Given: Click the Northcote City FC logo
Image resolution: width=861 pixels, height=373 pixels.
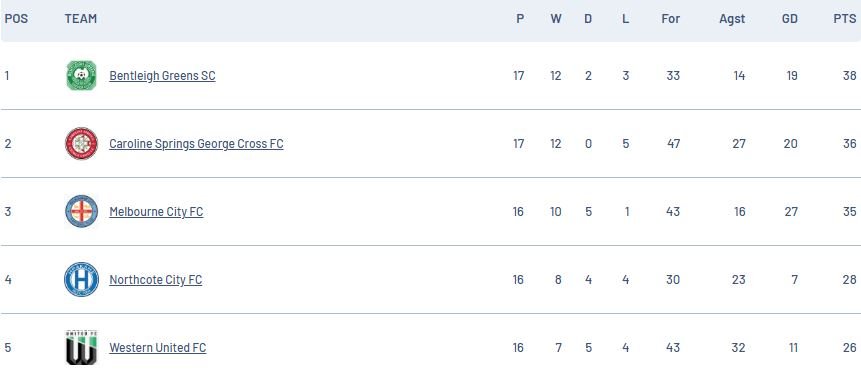Looking at the screenshot, I should tap(81, 280).
